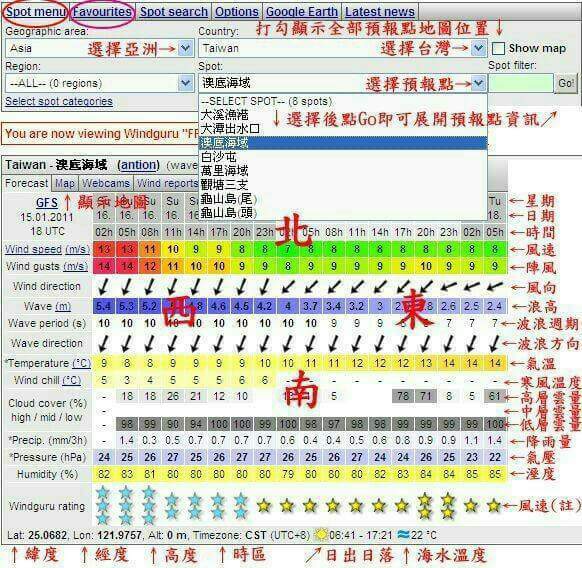Switch to the Webcams tab
This screenshot has height=568, width=582.
coord(106,183)
